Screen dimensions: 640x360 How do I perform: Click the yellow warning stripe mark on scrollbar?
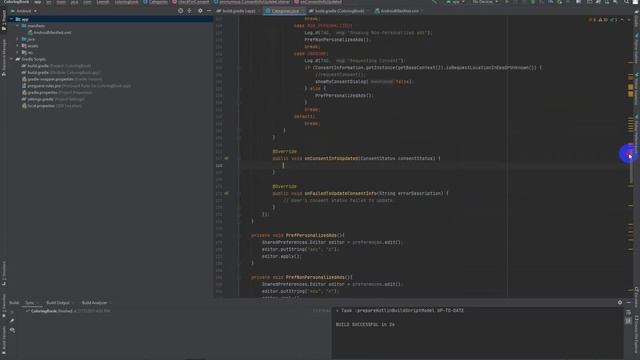coord(631,87)
